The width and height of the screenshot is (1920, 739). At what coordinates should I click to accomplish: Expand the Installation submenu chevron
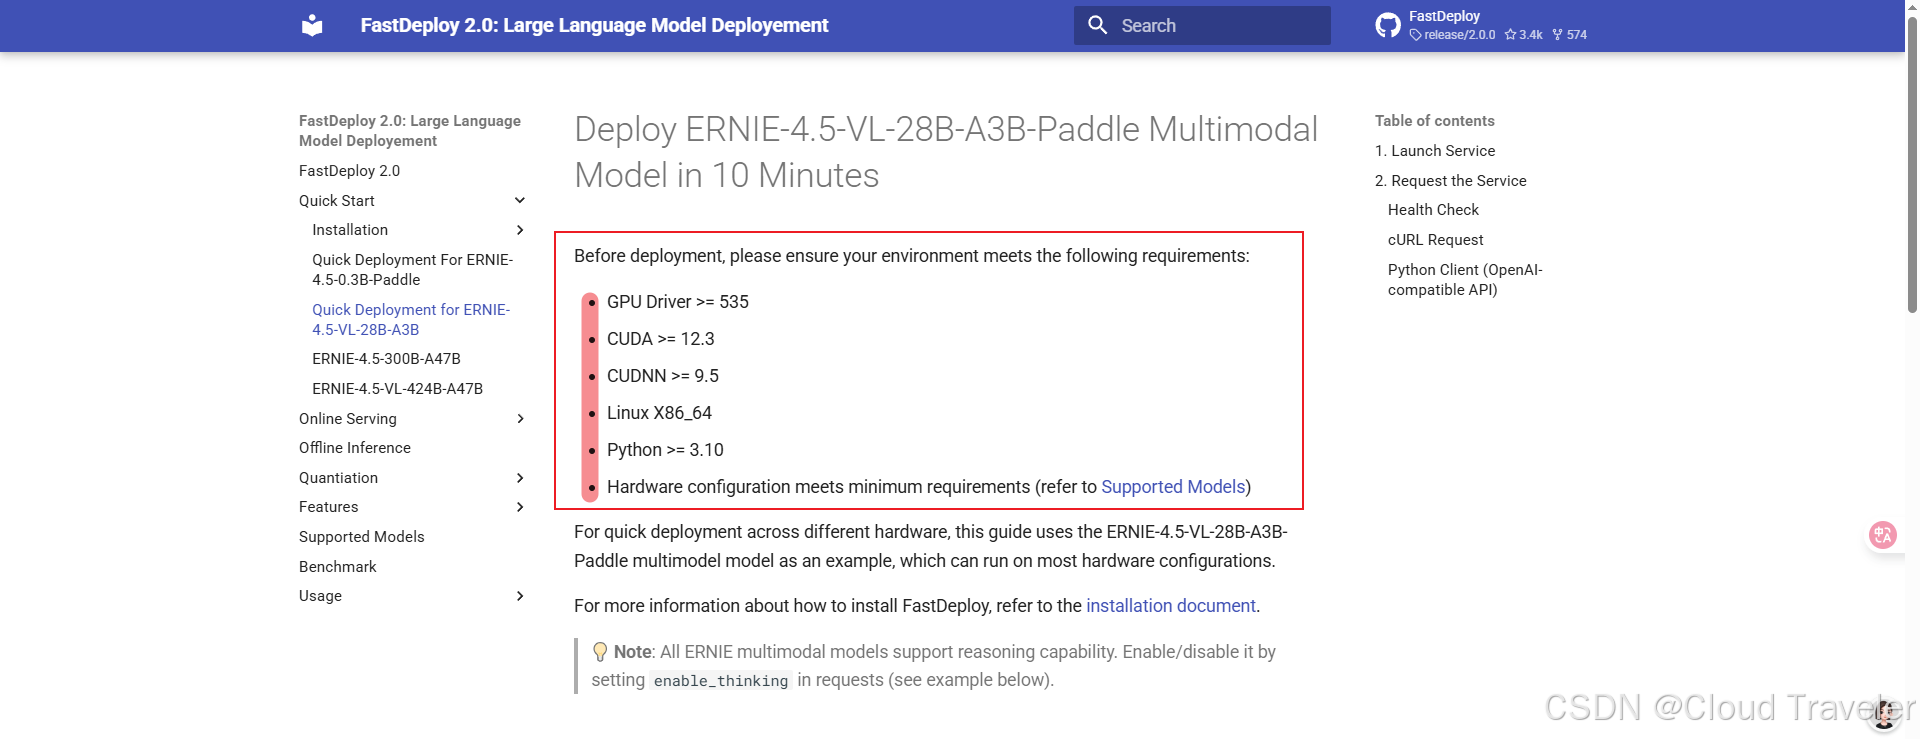click(x=520, y=230)
